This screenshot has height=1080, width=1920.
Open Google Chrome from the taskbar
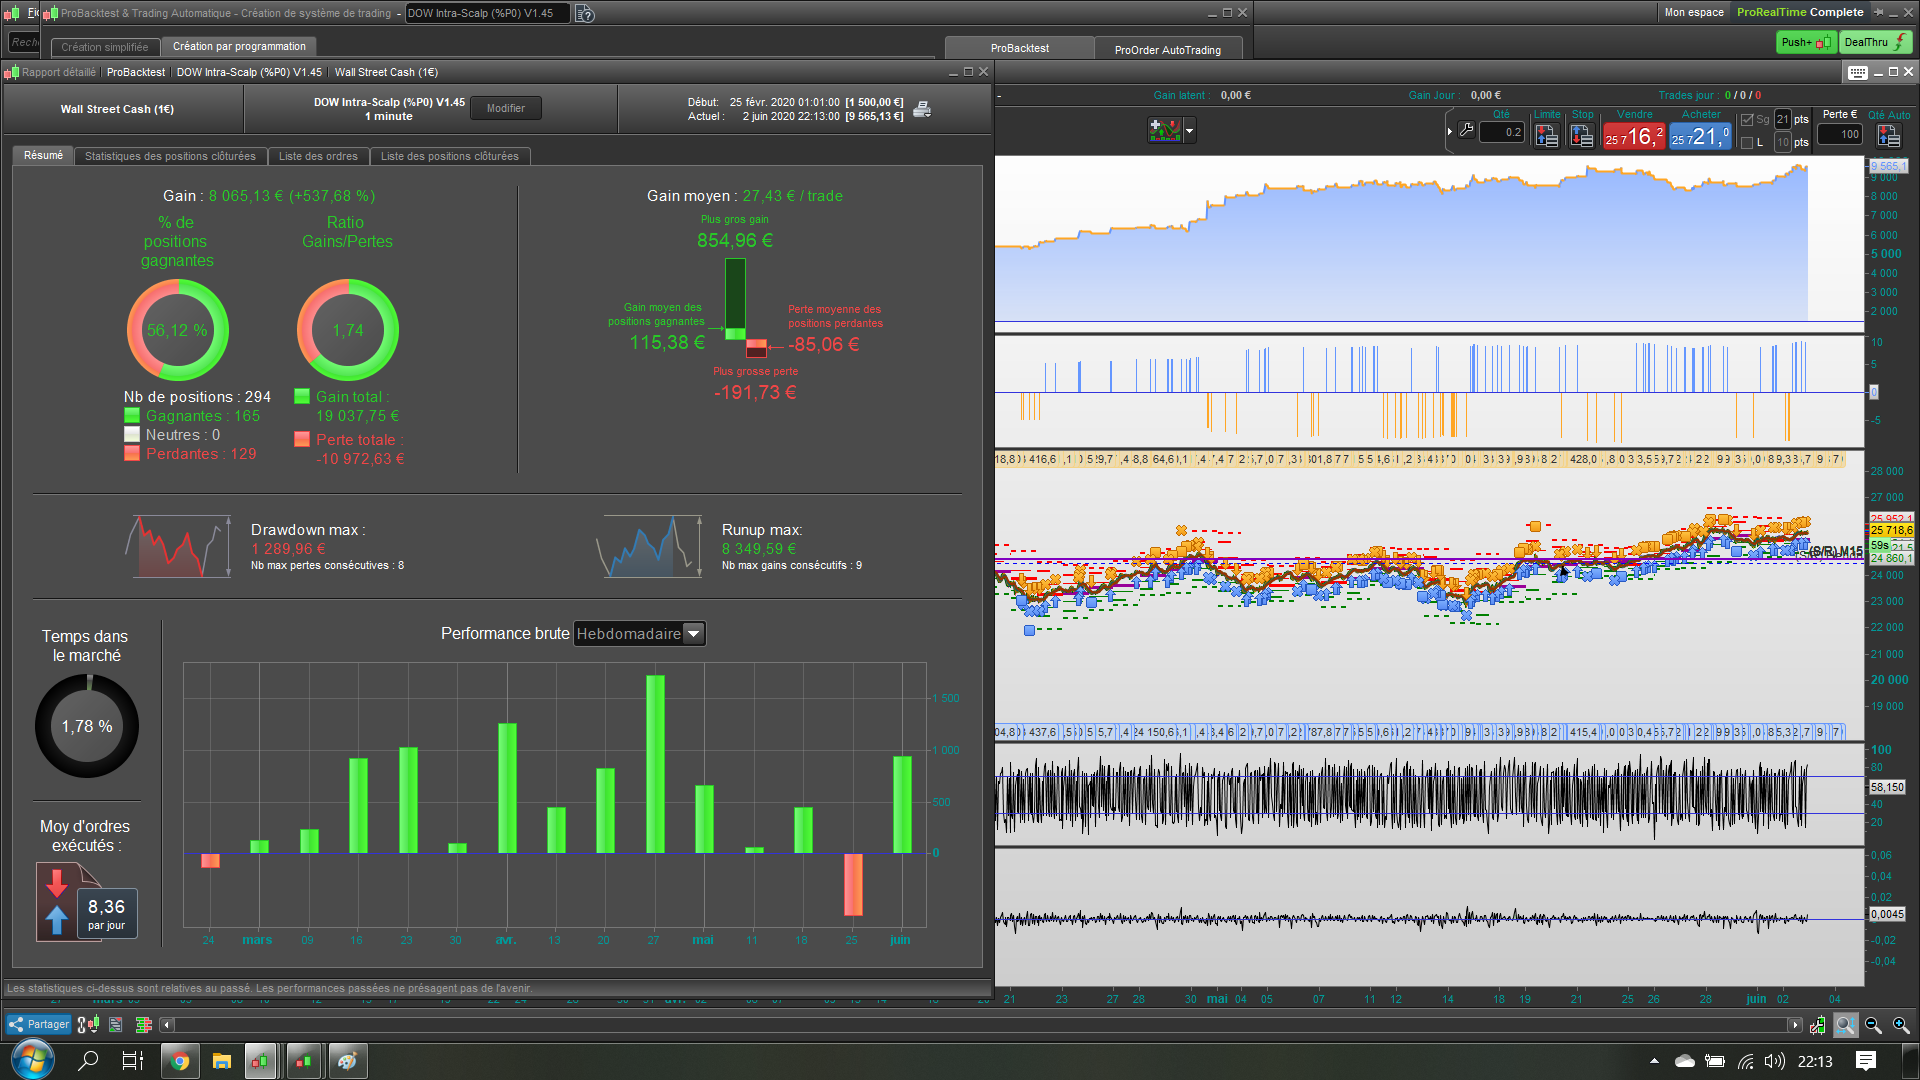(180, 1061)
